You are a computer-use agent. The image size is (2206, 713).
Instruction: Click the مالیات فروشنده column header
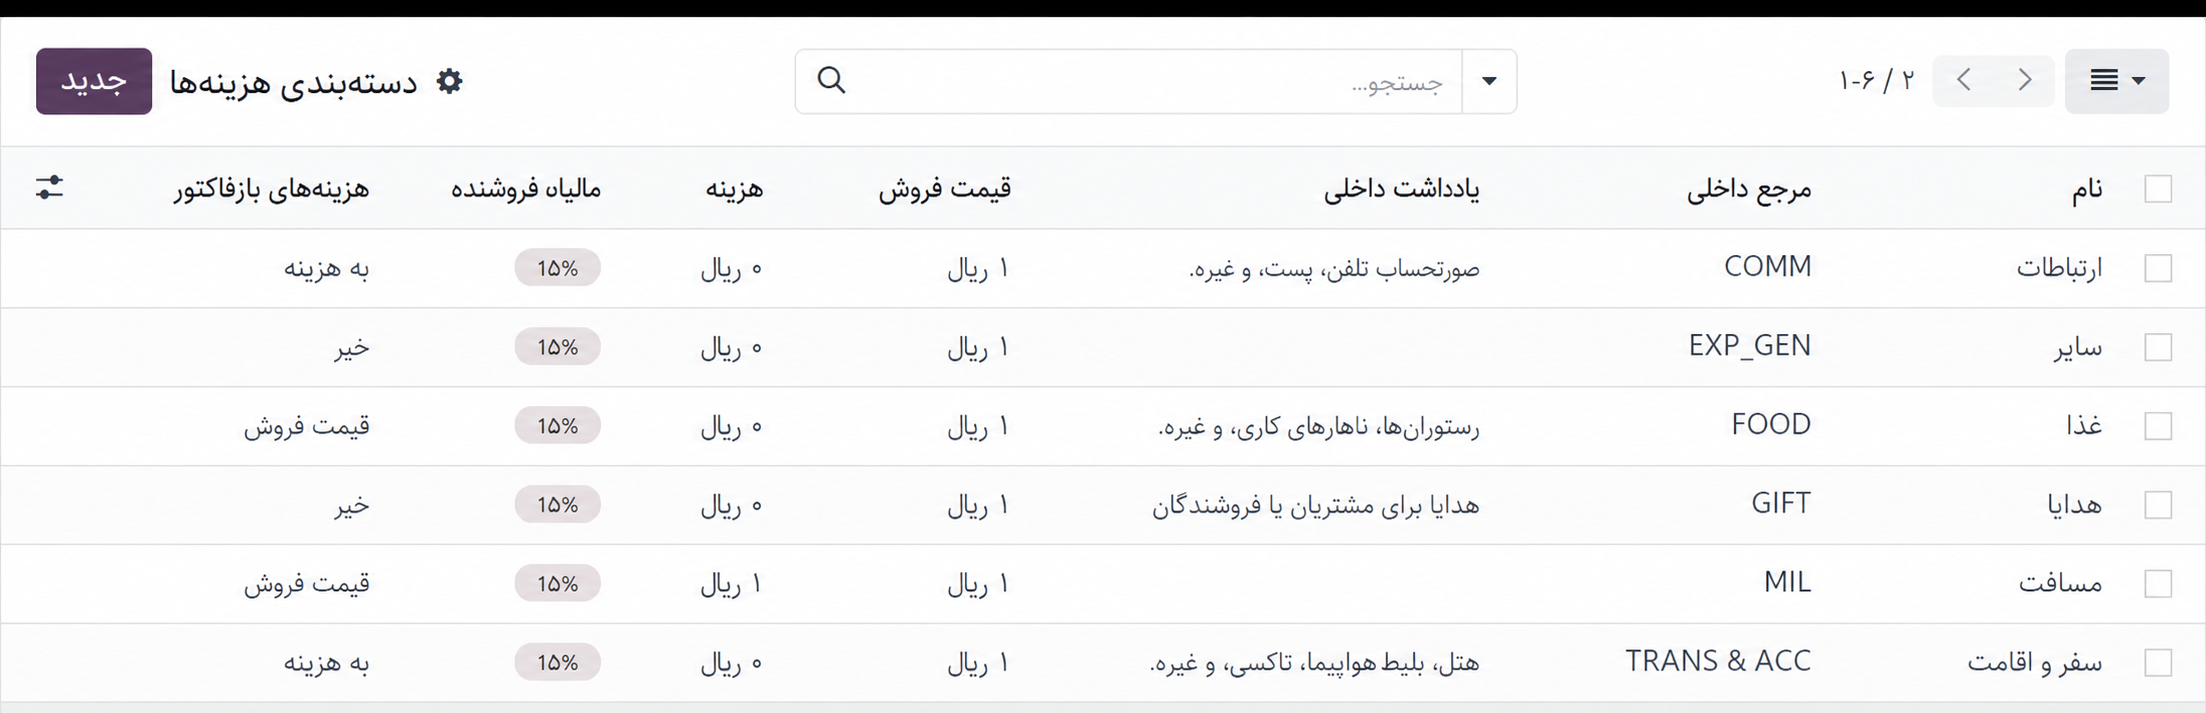pos(526,188)
